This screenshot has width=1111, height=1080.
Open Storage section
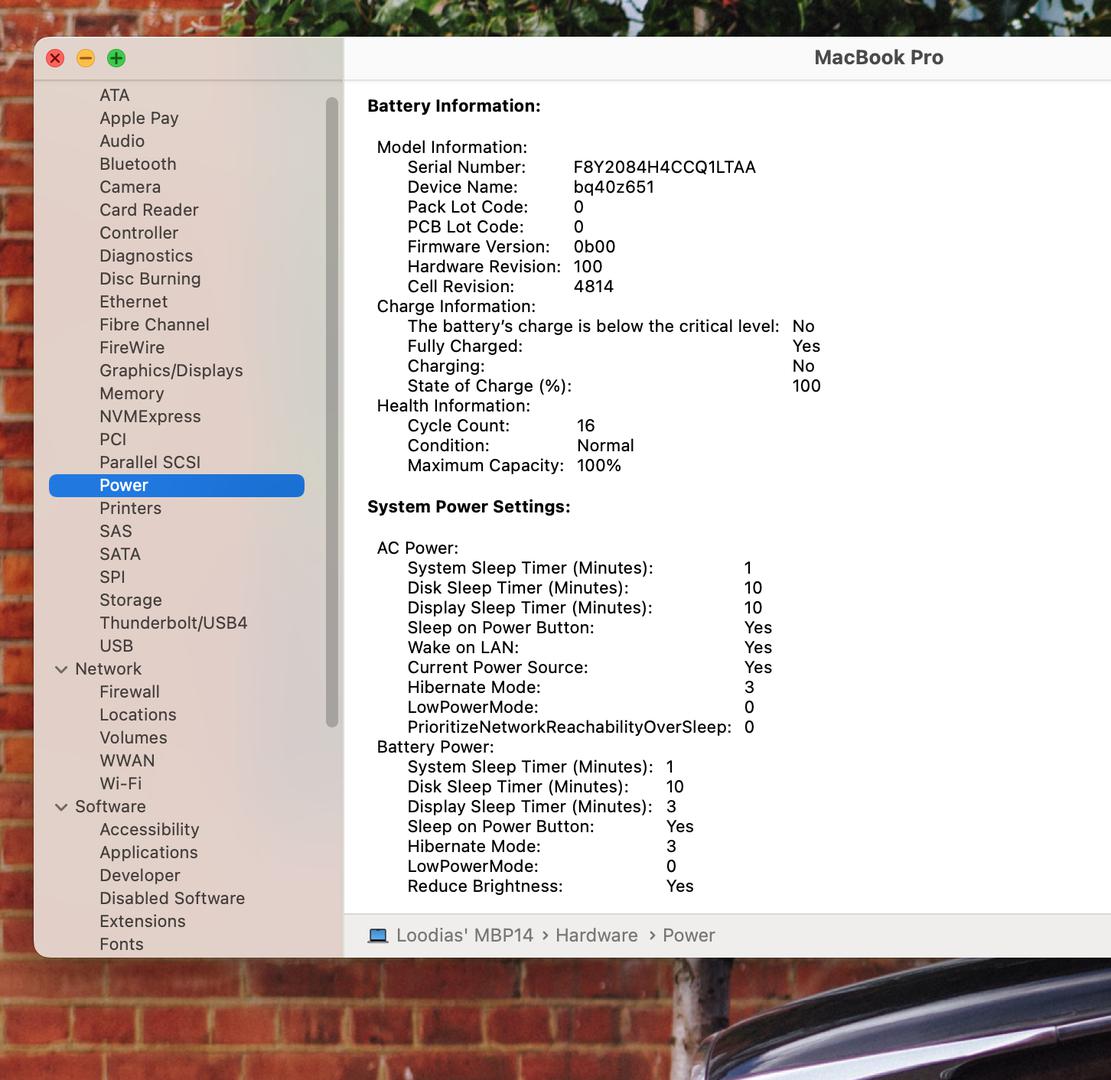[x=130, y=600]
